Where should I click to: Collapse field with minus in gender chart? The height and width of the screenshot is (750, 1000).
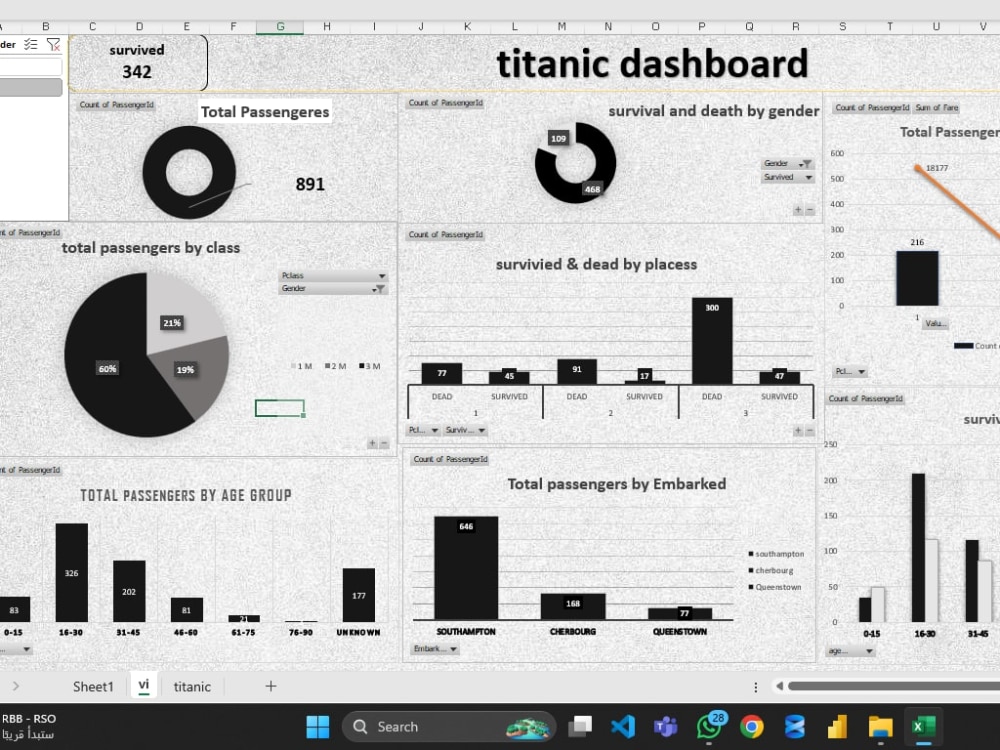(x=810, y=210)
